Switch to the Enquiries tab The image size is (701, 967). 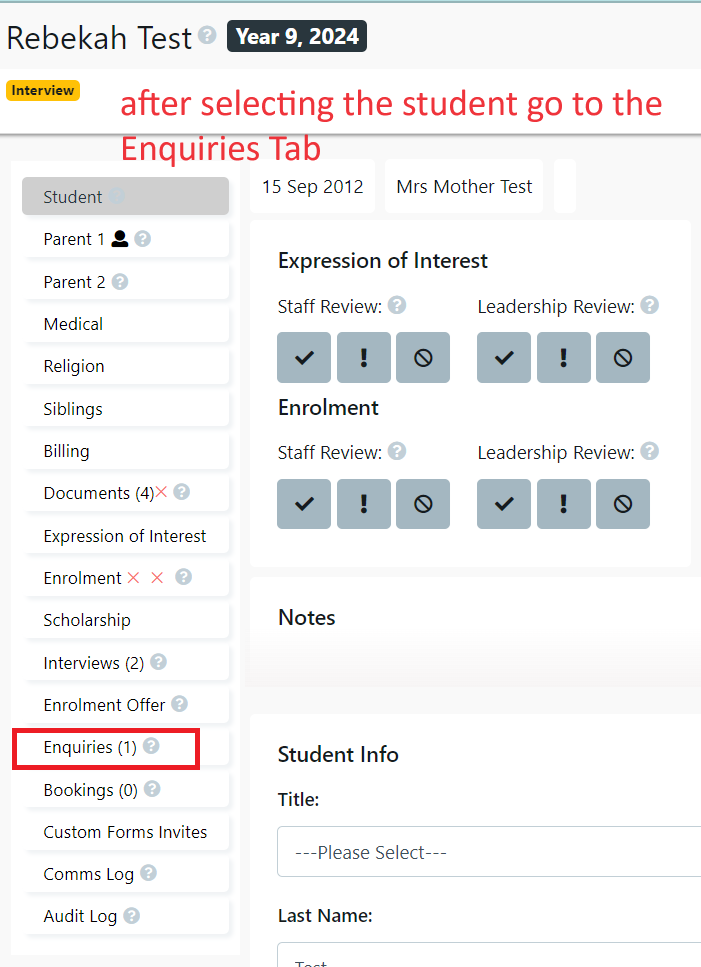tap(92, 746)
